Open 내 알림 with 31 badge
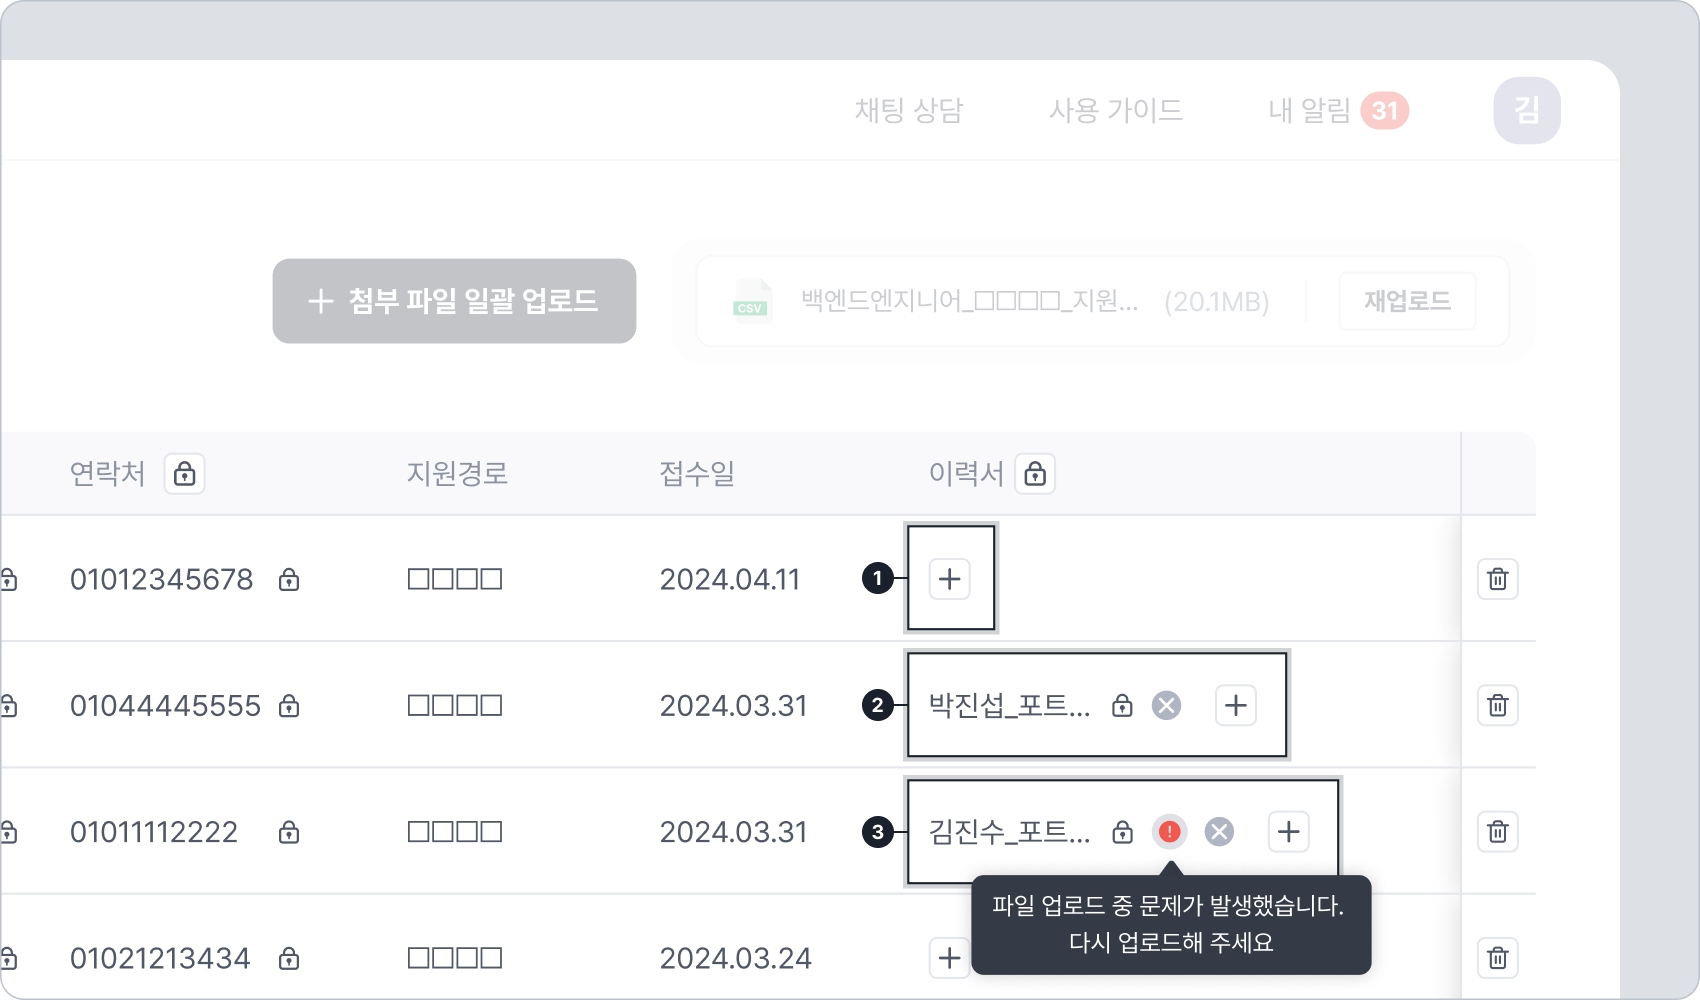Viewport: 1700px width, 1000px height. point(1338,110)
